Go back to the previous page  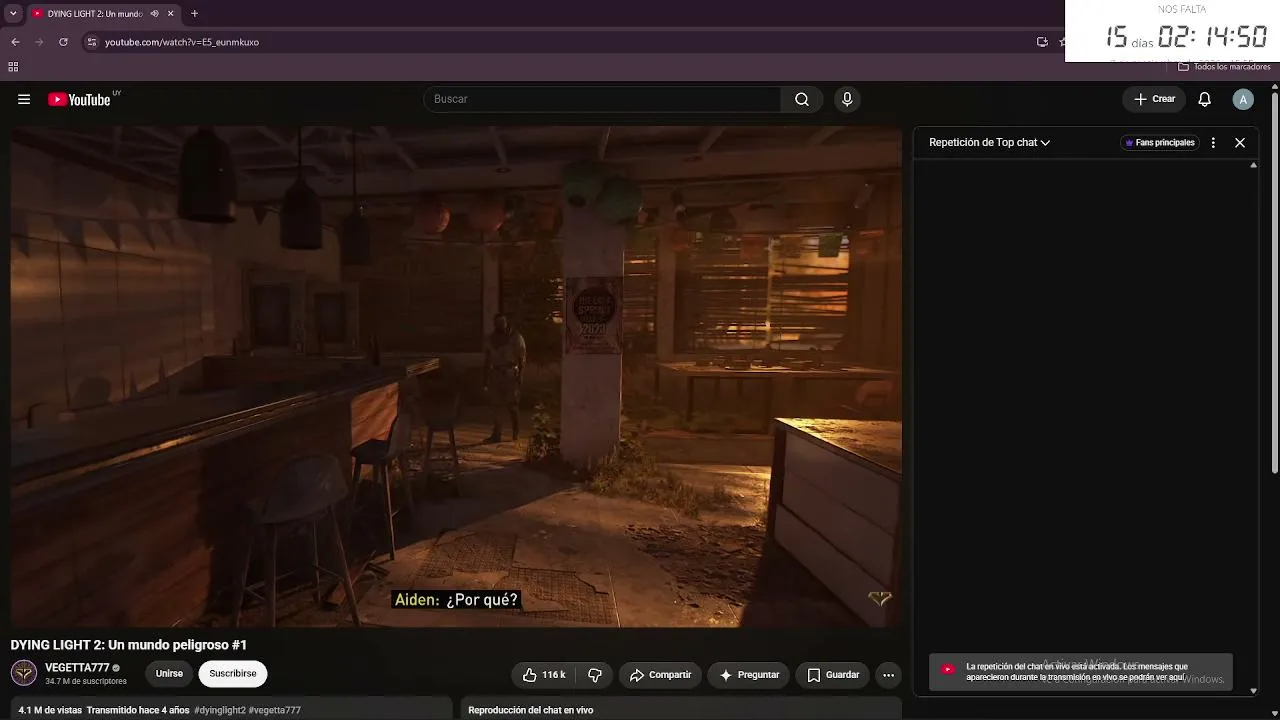(15, 42)
